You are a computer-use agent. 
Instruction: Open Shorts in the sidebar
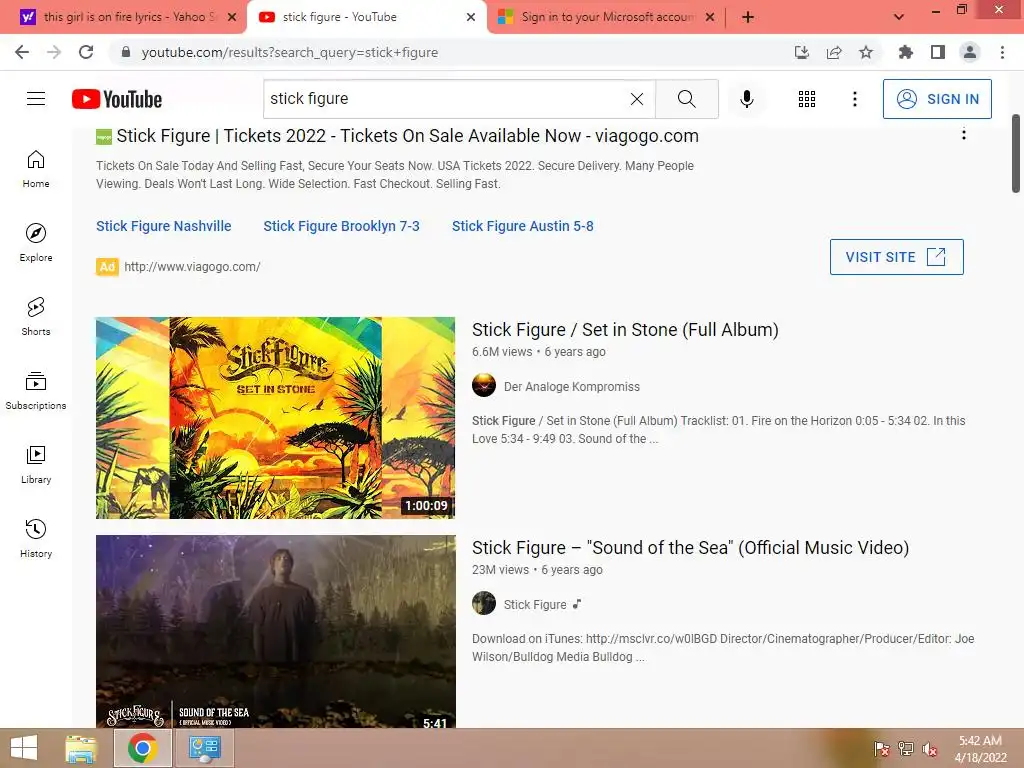[x=36, y=316]
